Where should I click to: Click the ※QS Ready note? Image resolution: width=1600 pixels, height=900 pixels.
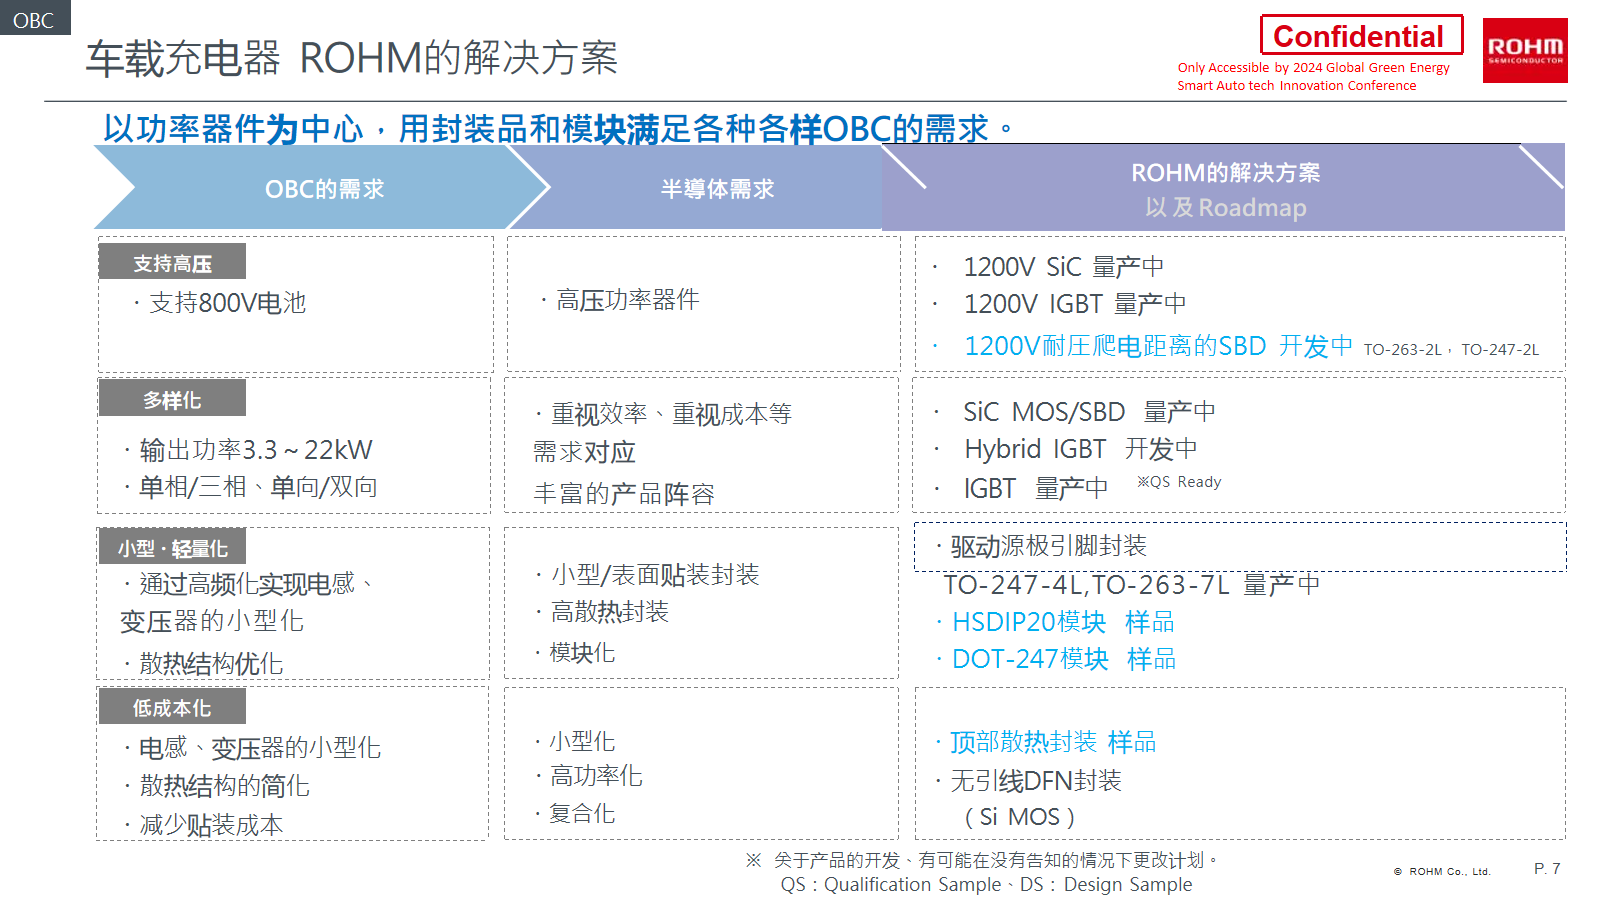pyautogui.click(x=1179, y=482)
